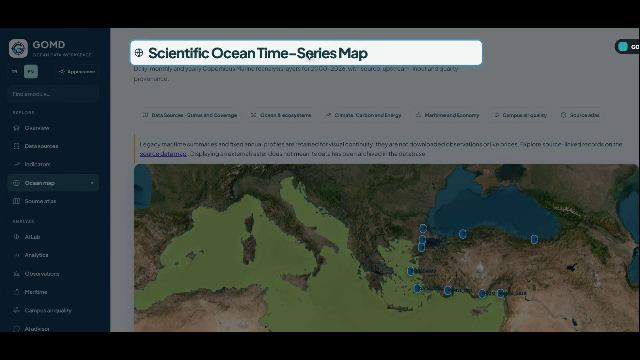Click the Analytics chart icon in sidebar
Viewport: 640px width, 360px height.
[x=16, y=255]
